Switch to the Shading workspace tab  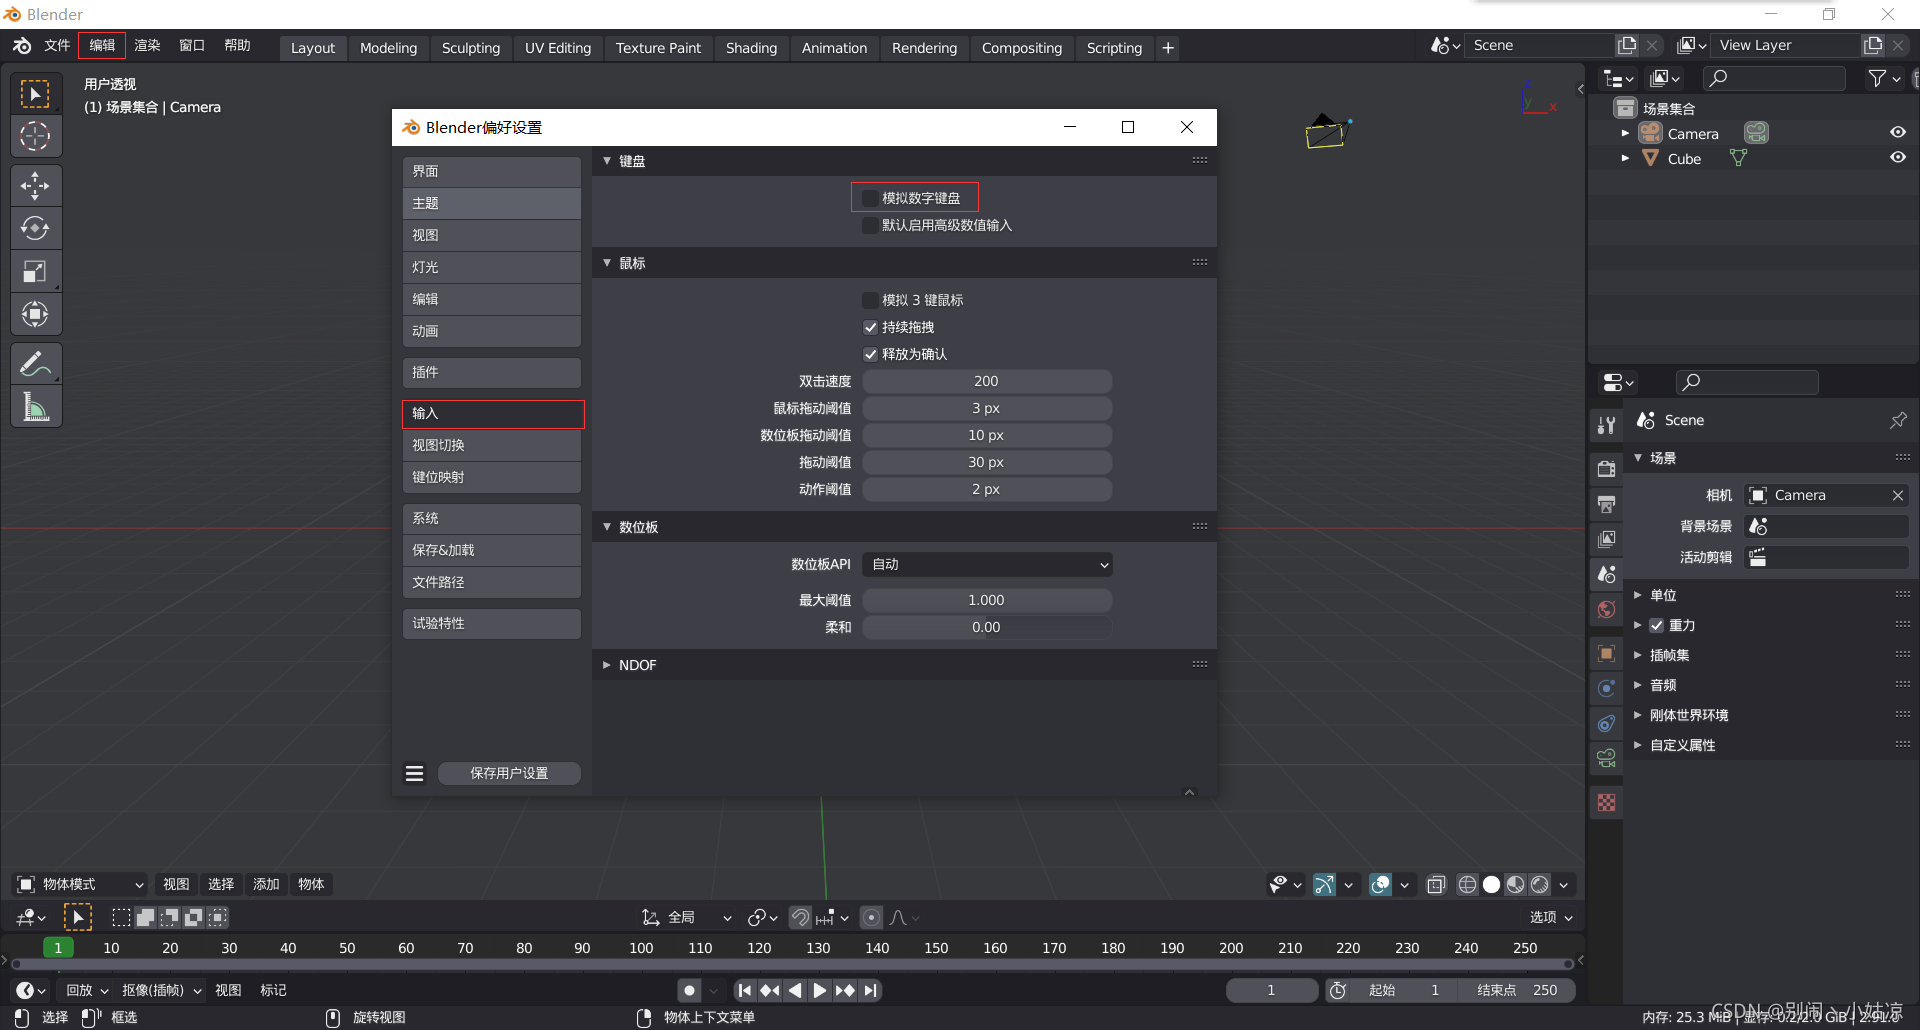[751, 48]
